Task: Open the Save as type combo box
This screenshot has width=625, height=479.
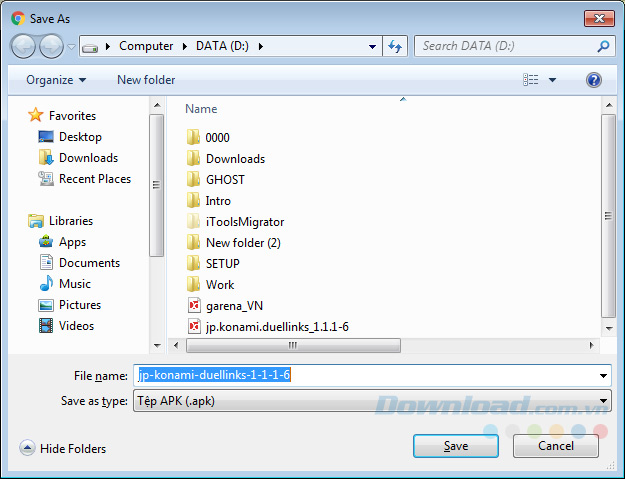Action: click(372, 401)
